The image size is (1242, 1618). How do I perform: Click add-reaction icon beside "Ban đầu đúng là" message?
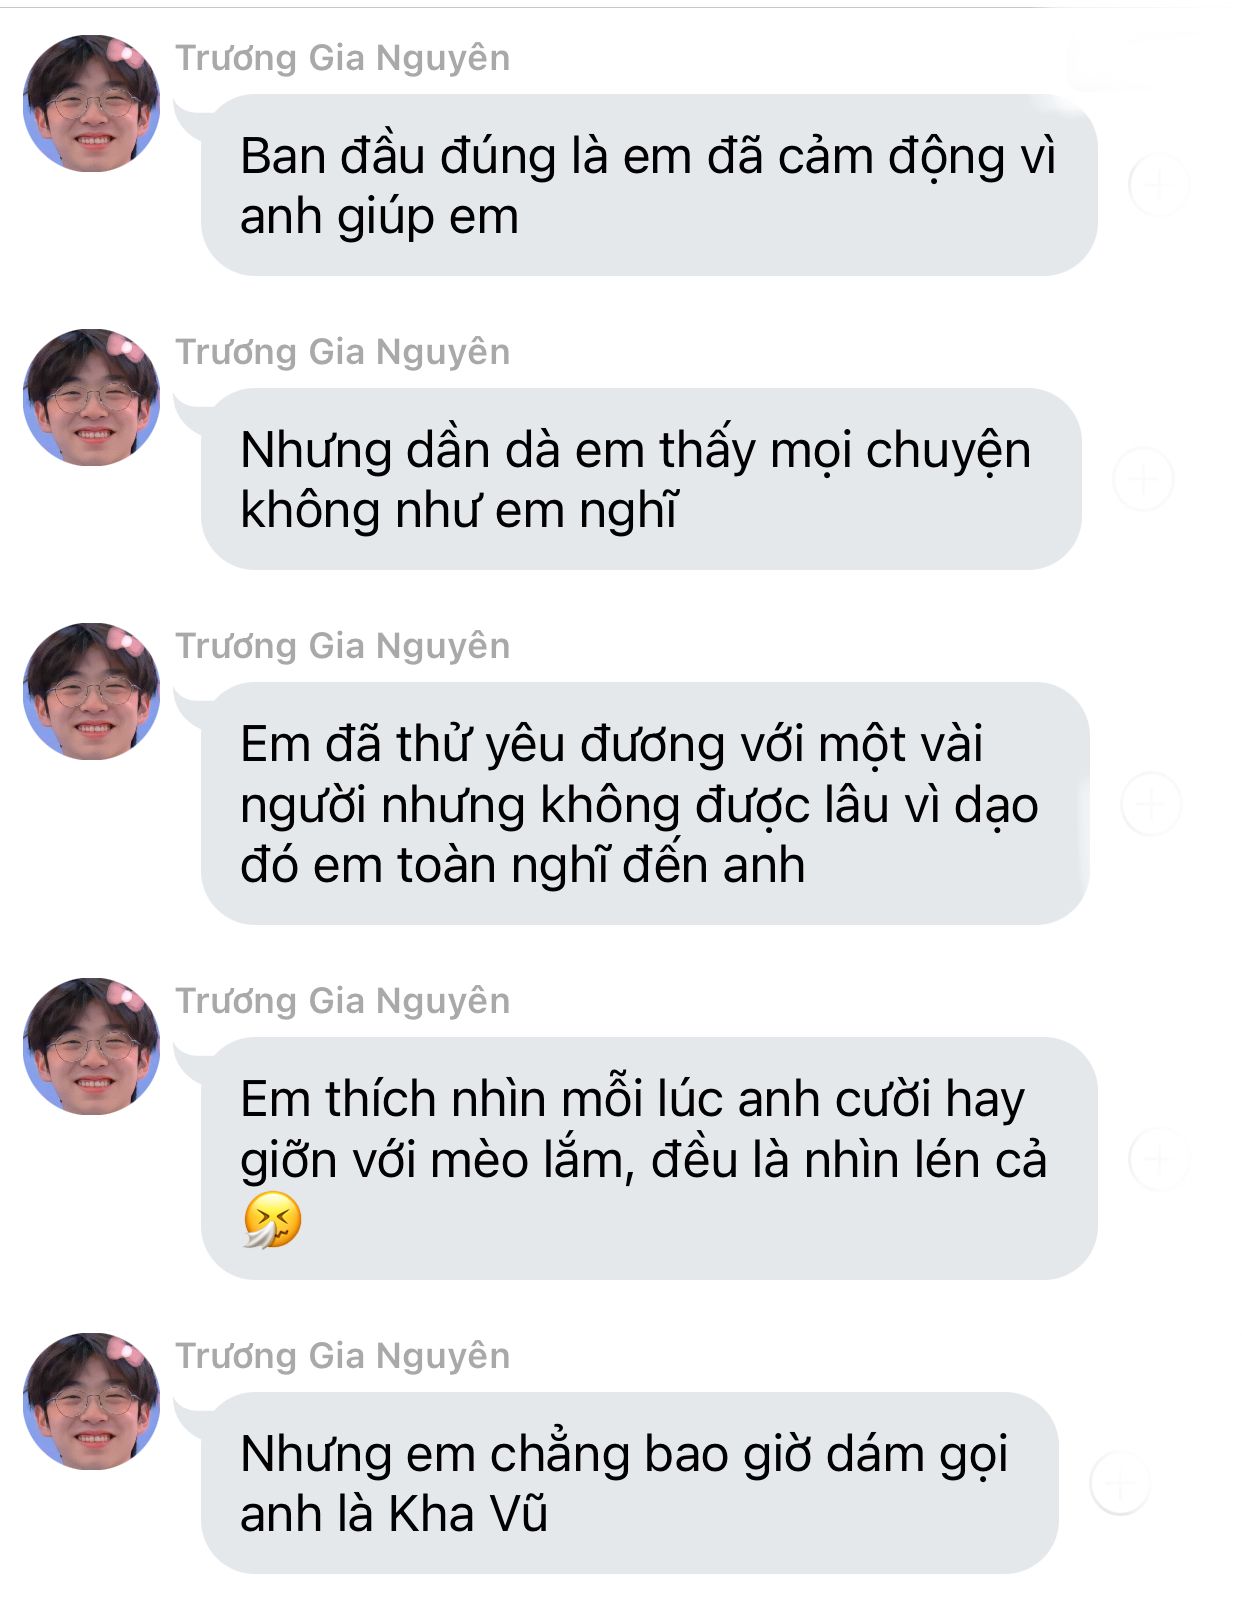coord(1158,185)
